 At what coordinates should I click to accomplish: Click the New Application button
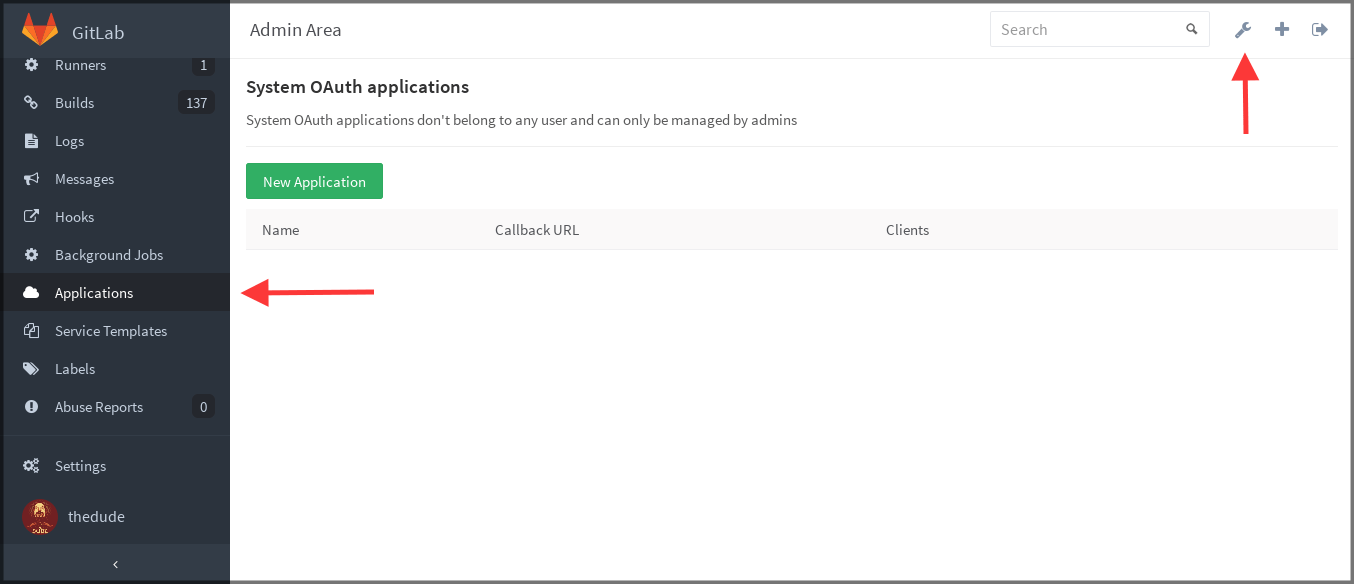(314, 181)
